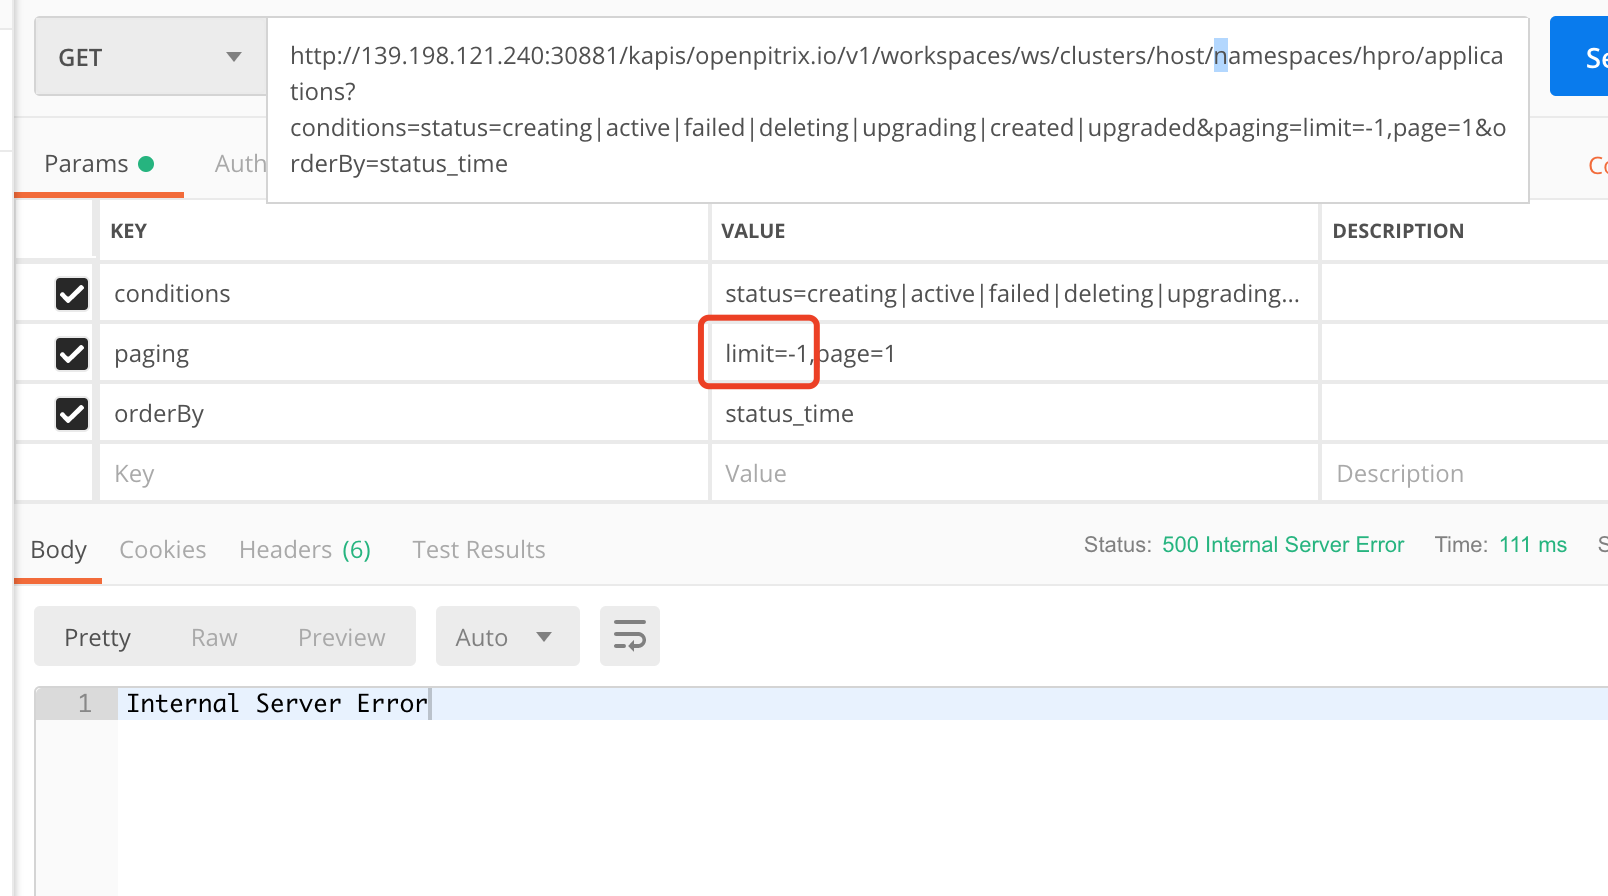Click the limit=-1,page=1 value cell
This screenshot has height=896, width=1608.
[x=1015, y=353]
